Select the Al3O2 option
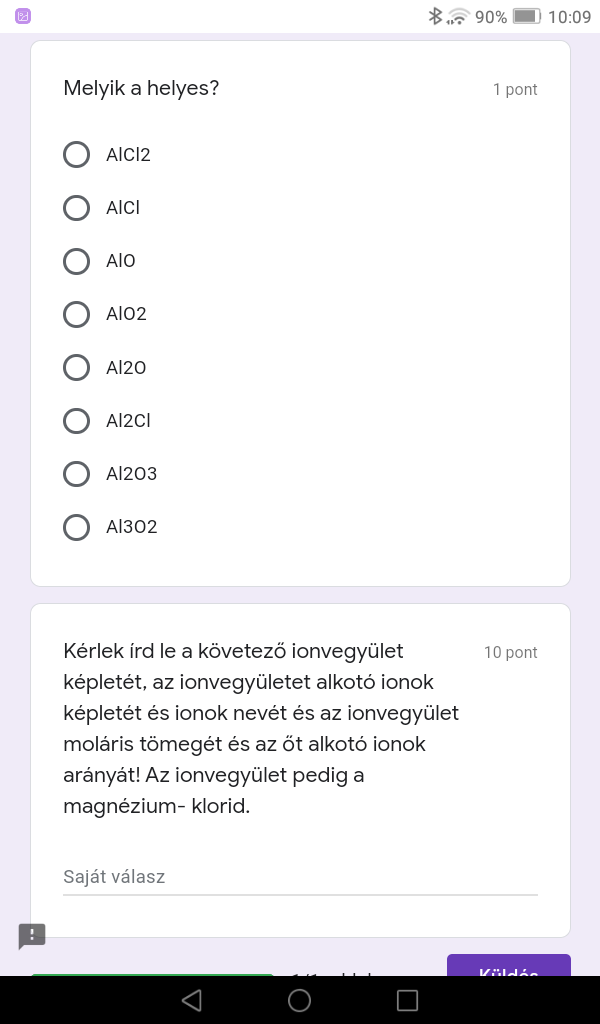Screen dimensions: 600x1024 77,526
